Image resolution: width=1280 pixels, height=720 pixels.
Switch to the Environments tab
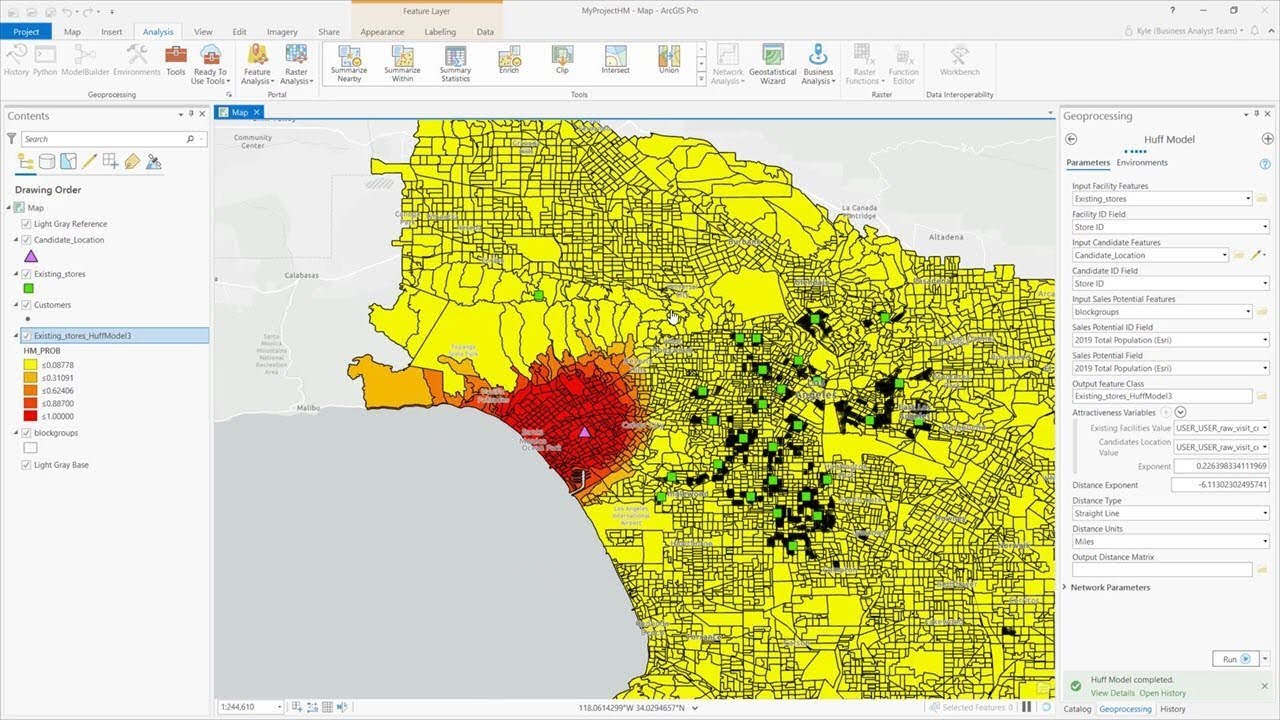(x=1142, y=162)
